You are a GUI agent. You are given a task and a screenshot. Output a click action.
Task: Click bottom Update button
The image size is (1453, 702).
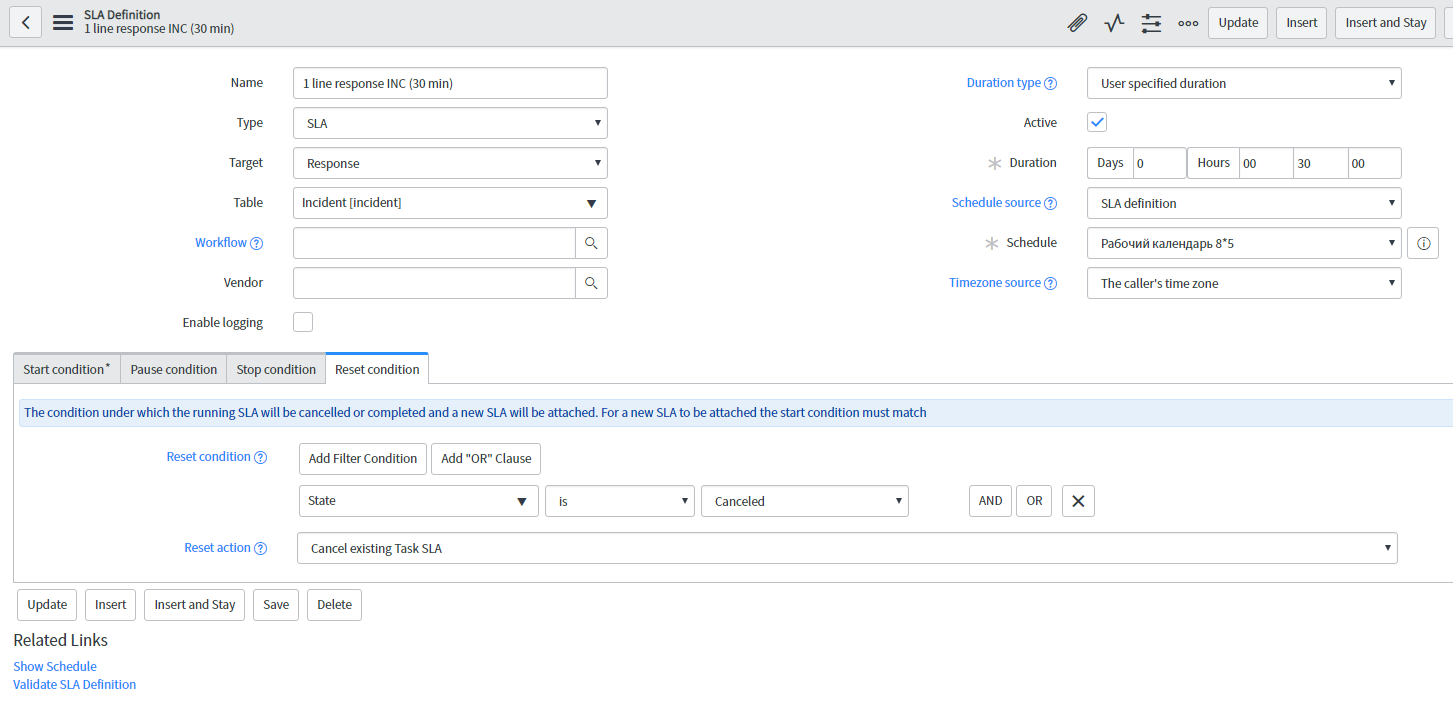47,605
